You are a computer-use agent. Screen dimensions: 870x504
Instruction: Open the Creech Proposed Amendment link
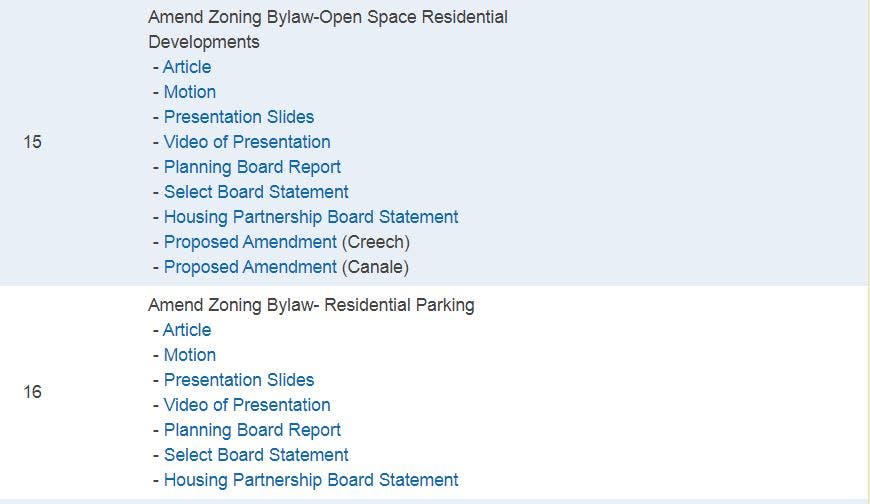(x=250, y=242)
